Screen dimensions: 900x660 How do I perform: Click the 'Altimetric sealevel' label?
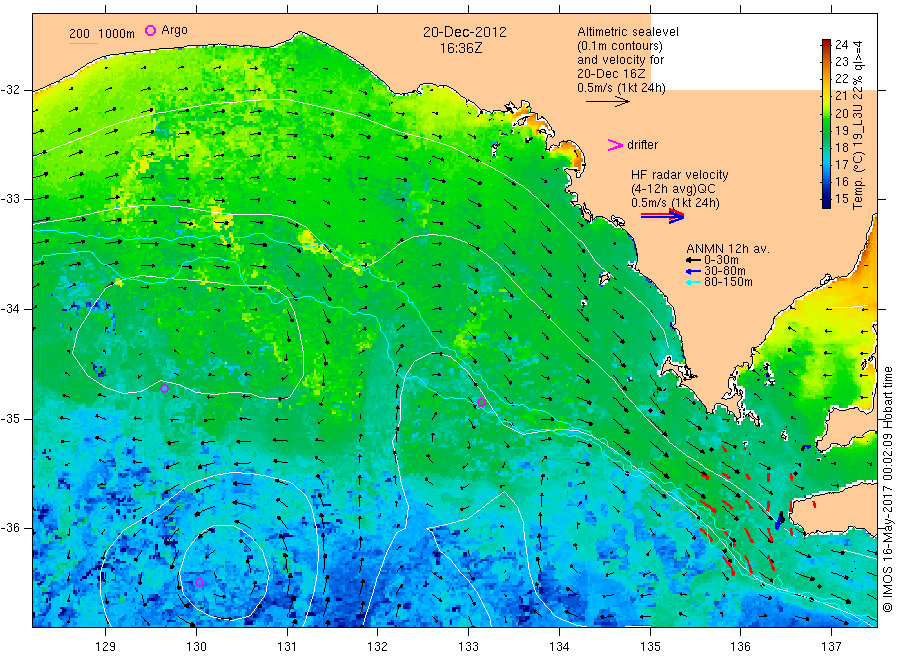(x=628, y=32)
